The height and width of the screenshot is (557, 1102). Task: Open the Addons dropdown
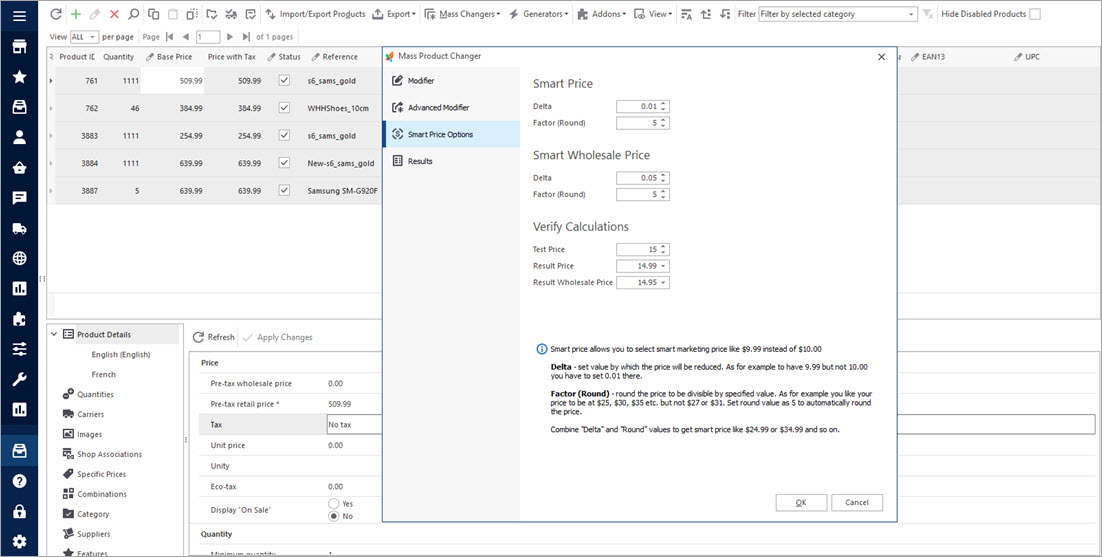point(602,14)
